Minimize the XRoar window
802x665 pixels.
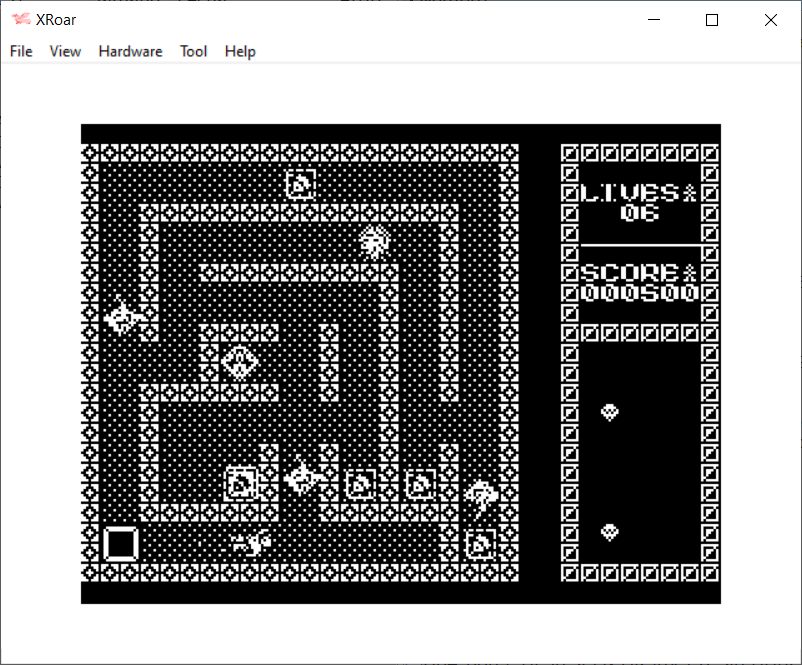click(654, 20)
